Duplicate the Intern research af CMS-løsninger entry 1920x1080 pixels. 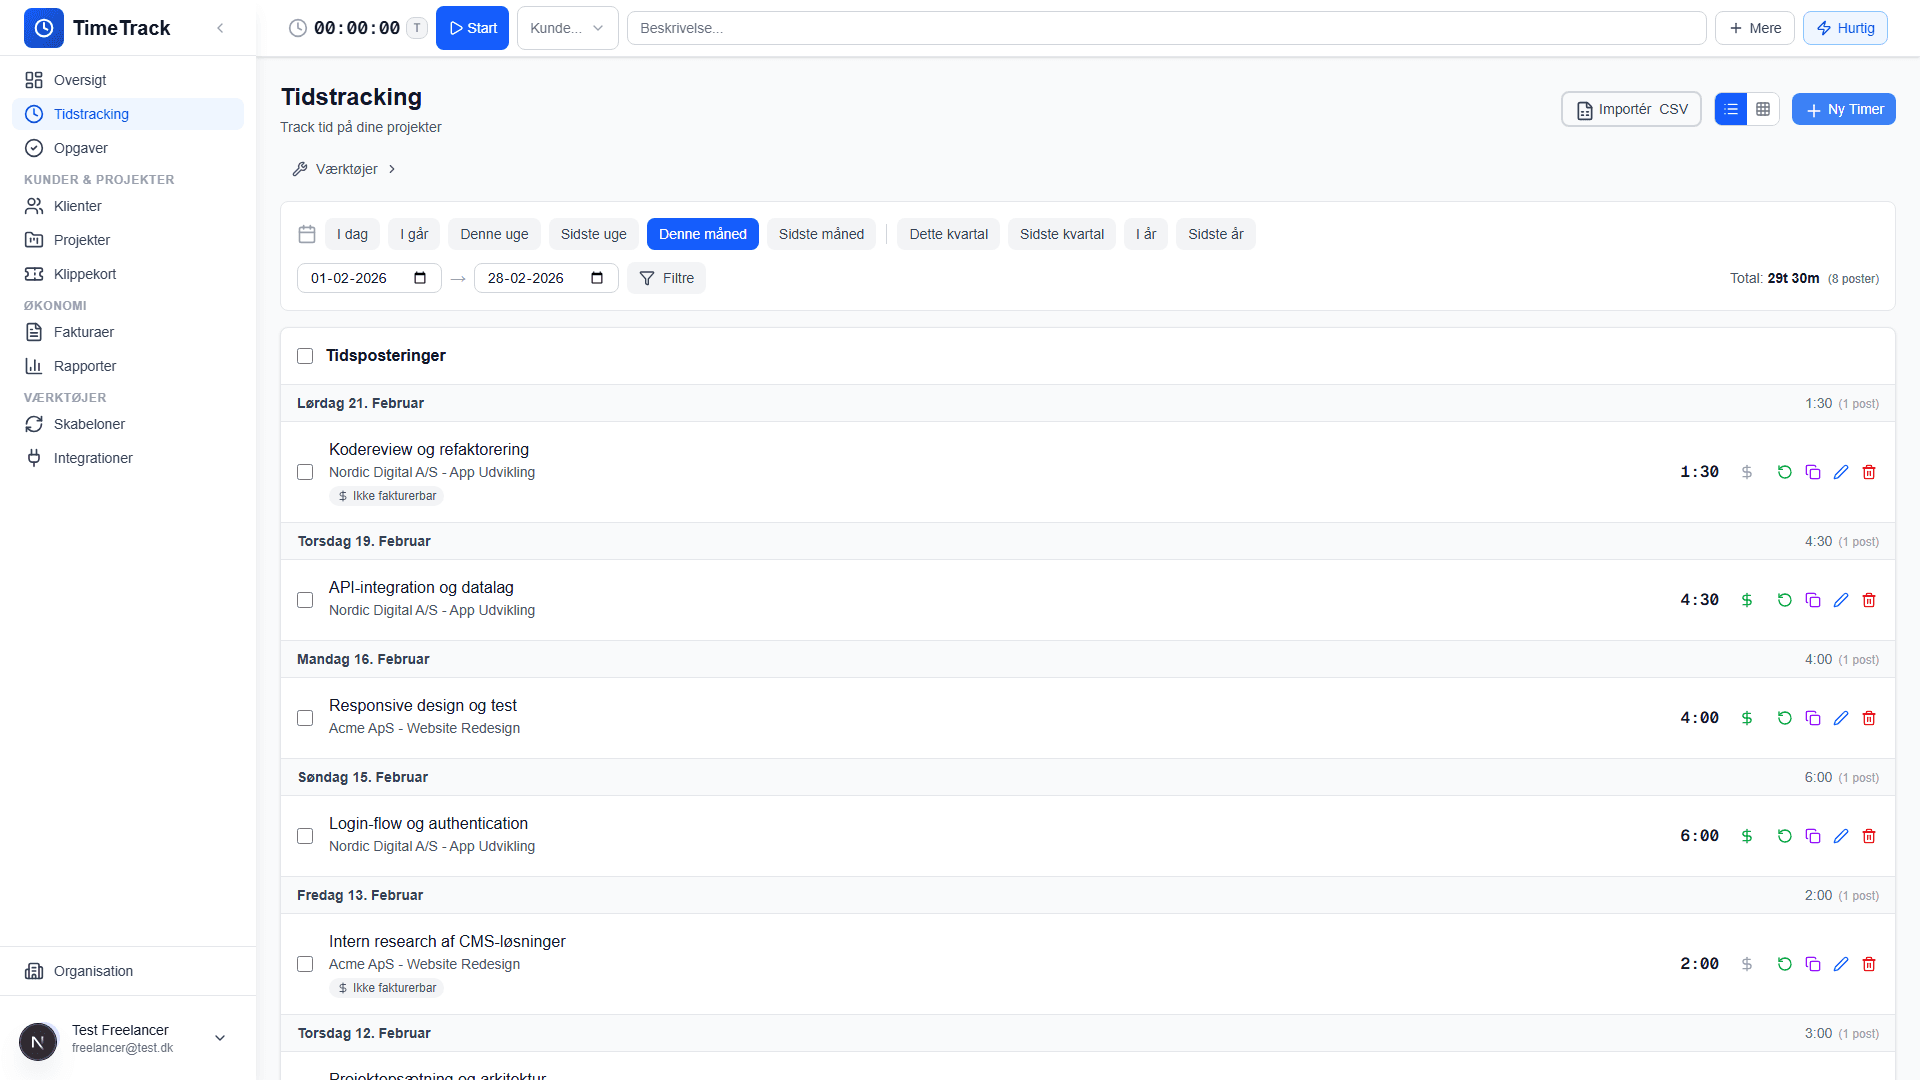tap(1813, 964)
